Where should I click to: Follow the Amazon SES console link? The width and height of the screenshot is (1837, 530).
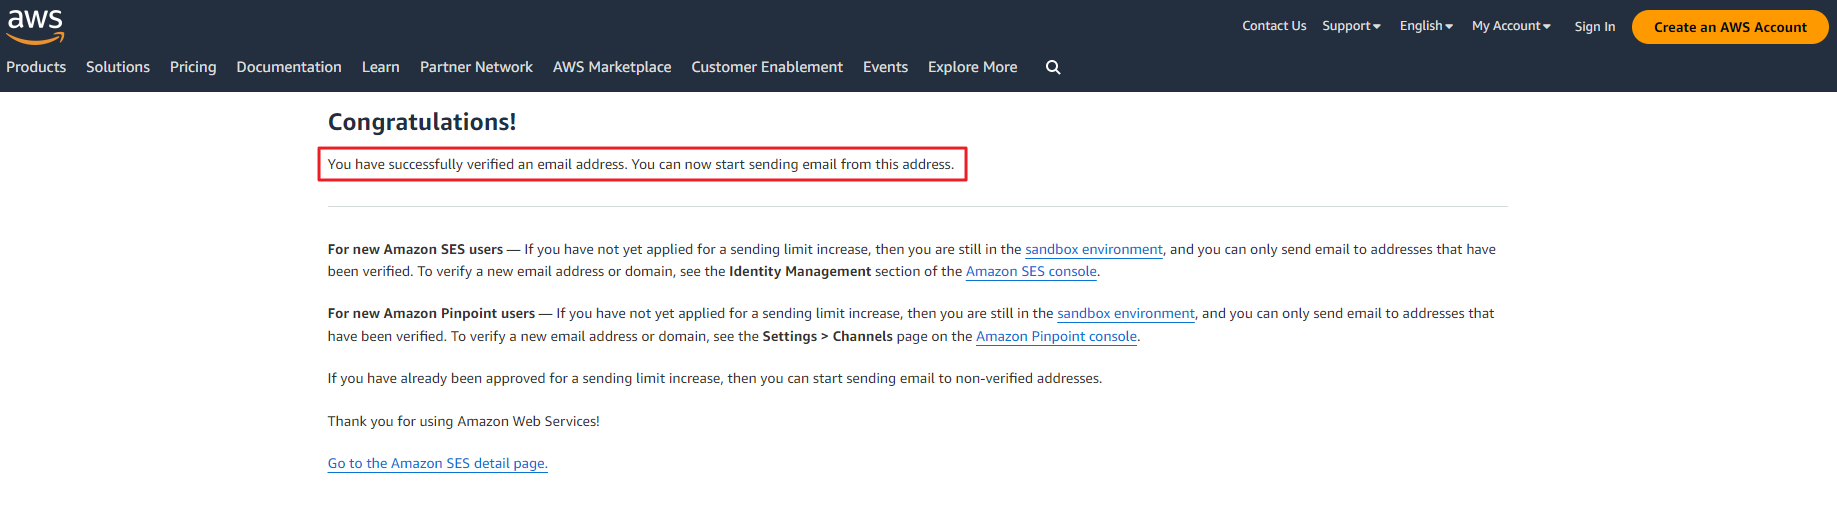tap(1031, 272)
